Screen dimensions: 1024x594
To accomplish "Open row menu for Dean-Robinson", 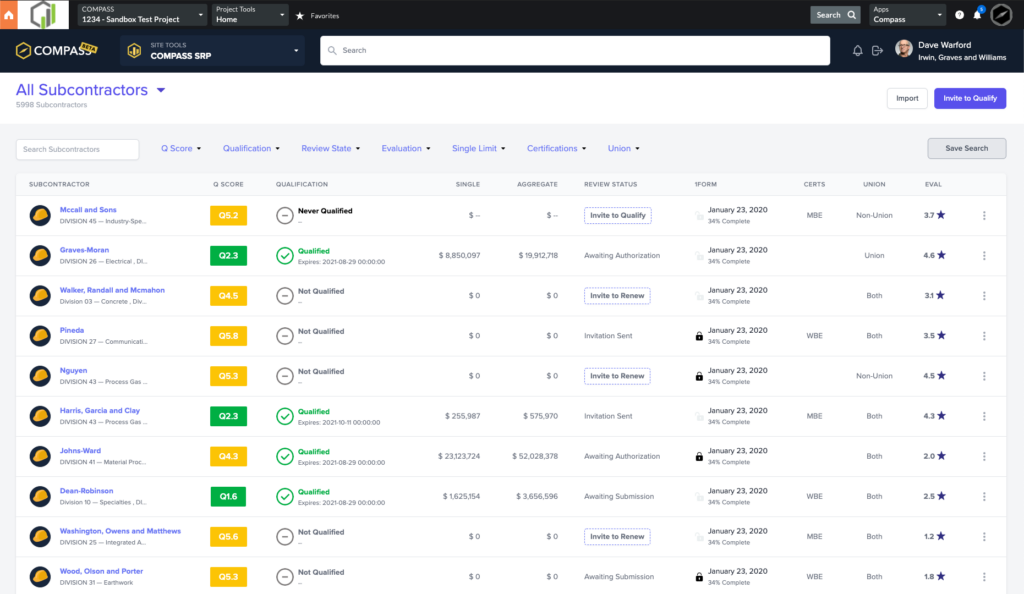I will [984, 497].
